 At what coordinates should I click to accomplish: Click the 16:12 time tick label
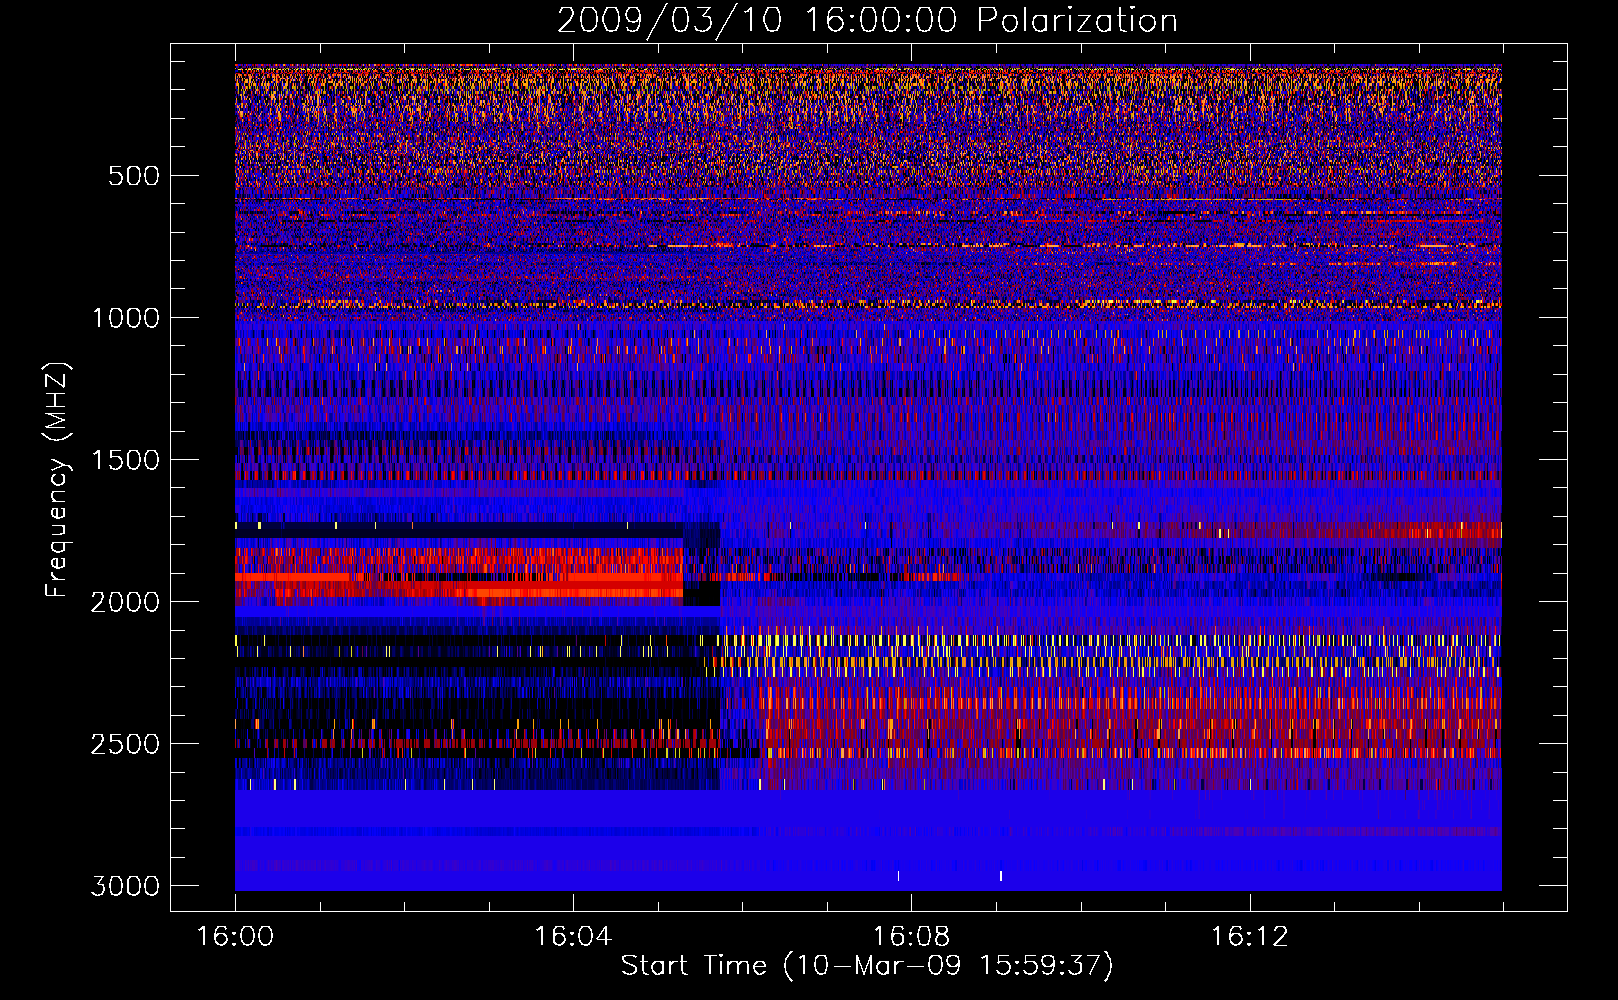pyautogui.click(x=1249, y=937)
